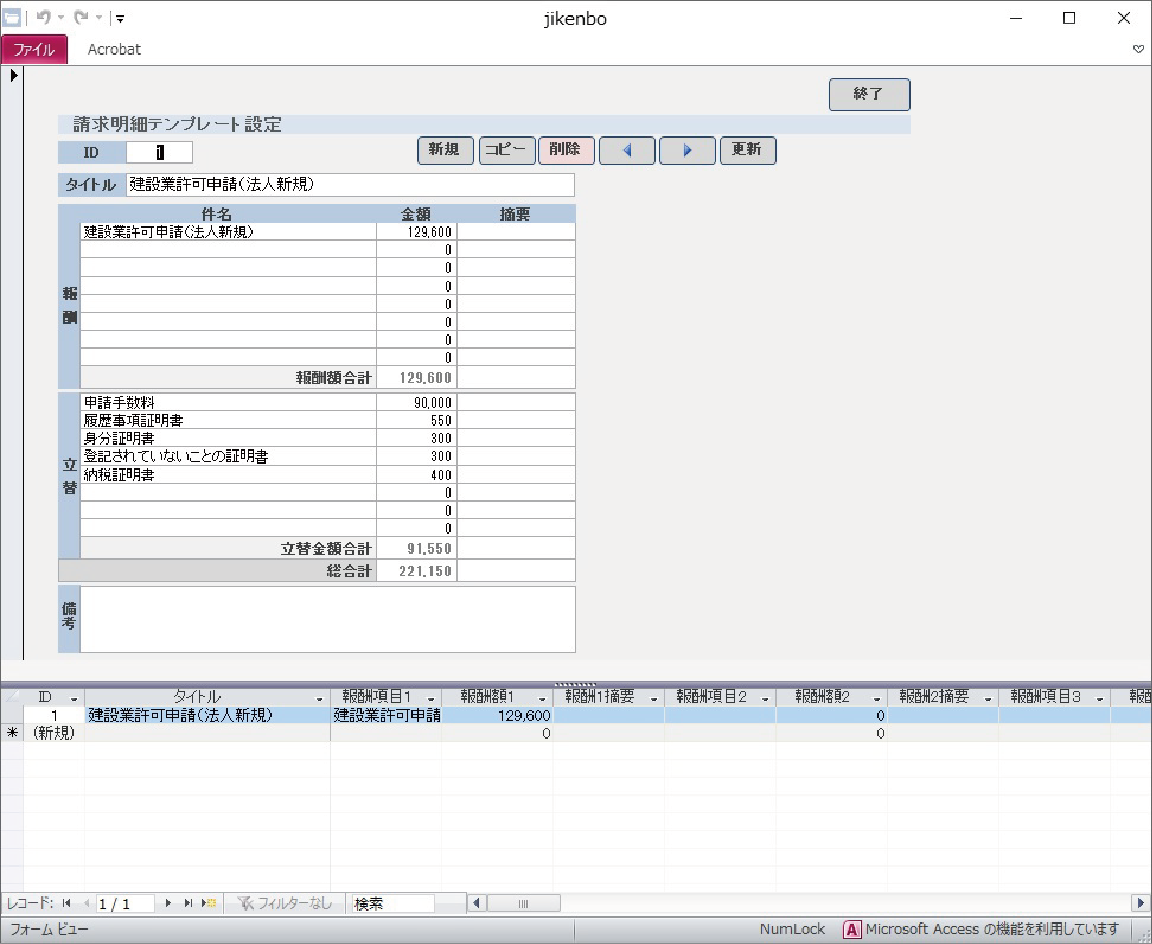
Task: Click the next record arrow button in form
Action: [687, 150]
